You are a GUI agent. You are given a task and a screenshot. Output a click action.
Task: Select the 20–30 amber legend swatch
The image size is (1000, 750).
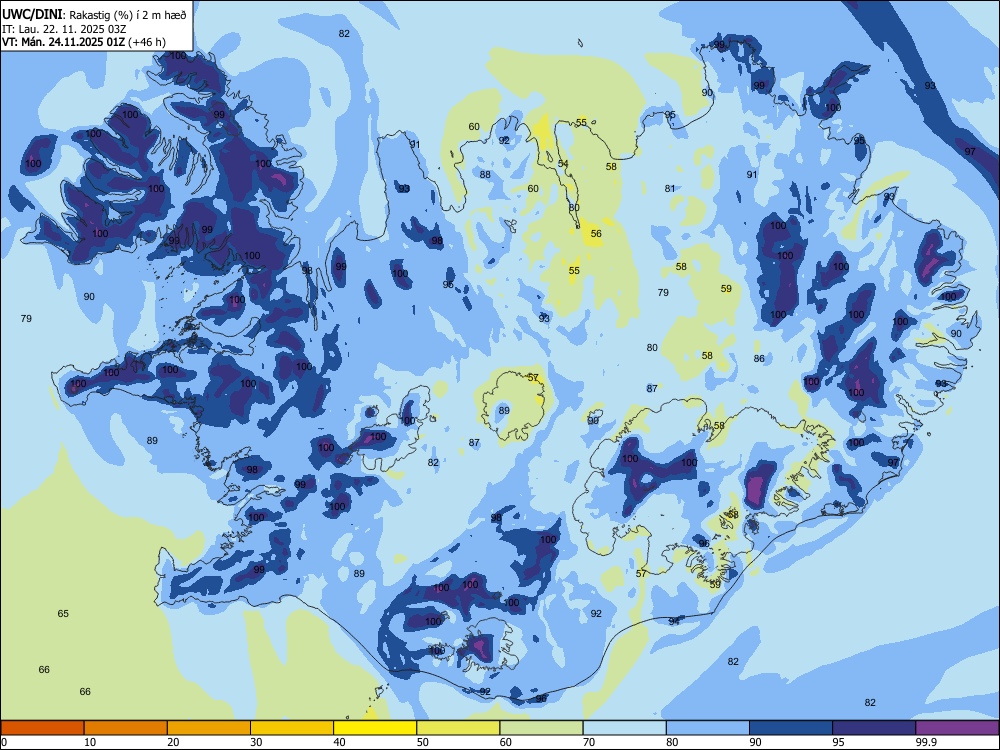pyautogui.click(x=209, y=728)
